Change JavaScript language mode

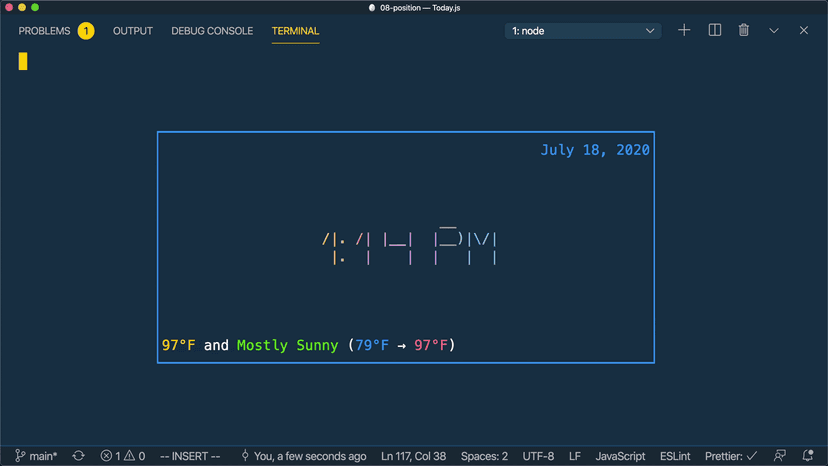[620, 456]
